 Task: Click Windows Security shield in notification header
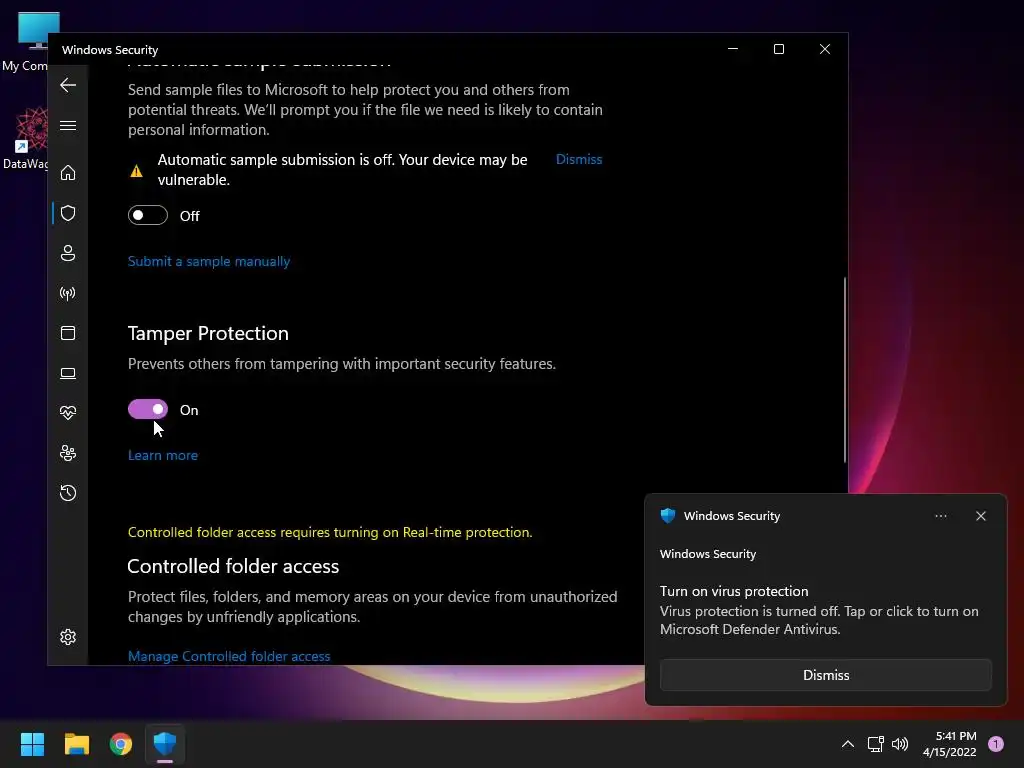[667, 516]
